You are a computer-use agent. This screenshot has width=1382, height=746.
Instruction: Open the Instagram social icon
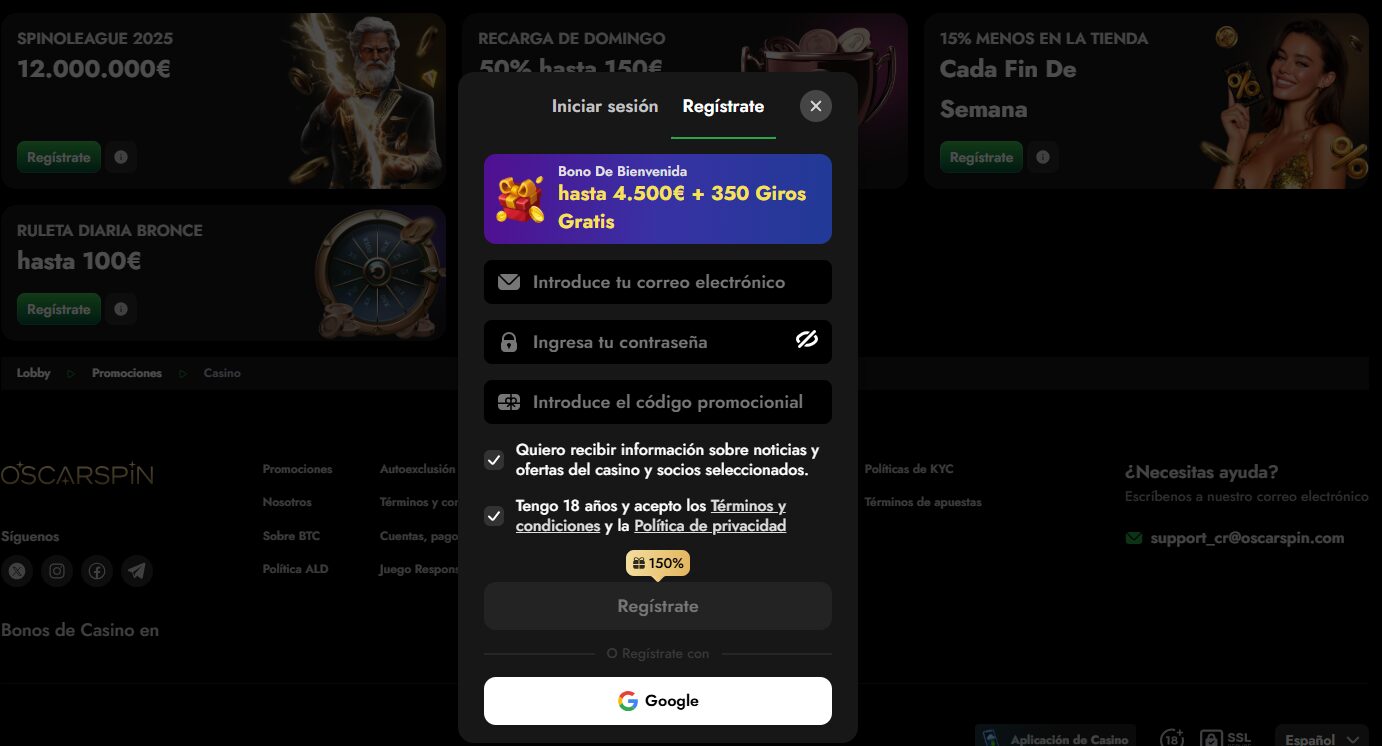[57, 571]
